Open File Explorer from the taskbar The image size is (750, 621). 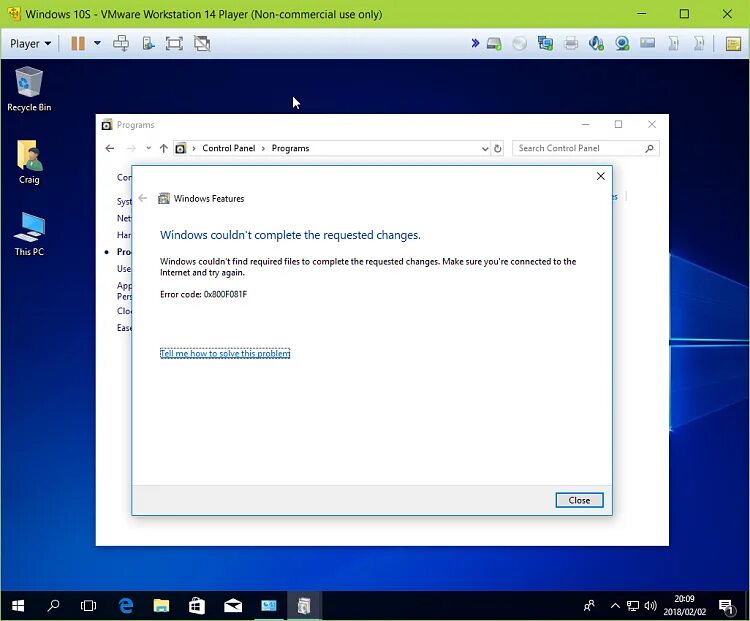[161, 606]
